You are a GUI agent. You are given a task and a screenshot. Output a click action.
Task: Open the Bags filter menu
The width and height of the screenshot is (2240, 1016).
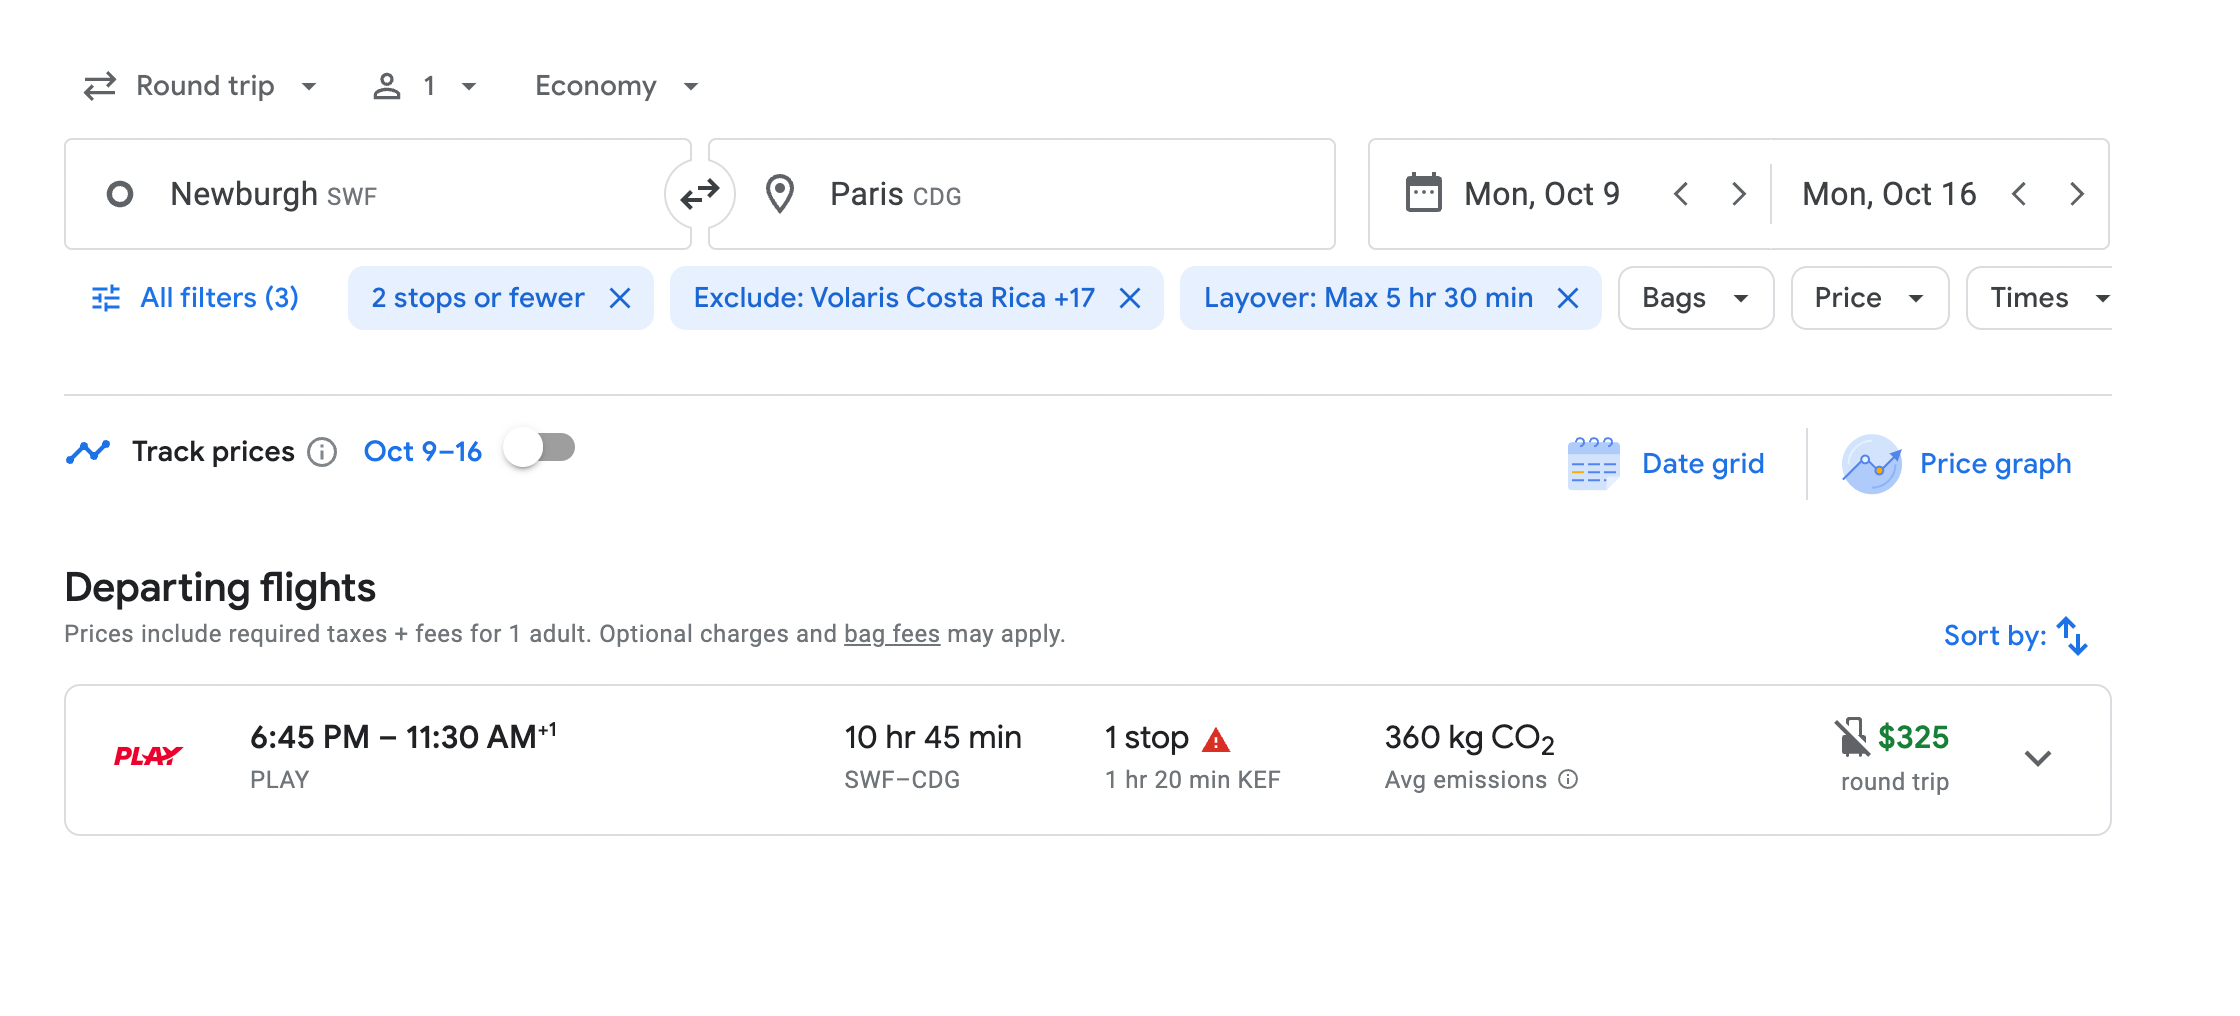click(1695, 298)
